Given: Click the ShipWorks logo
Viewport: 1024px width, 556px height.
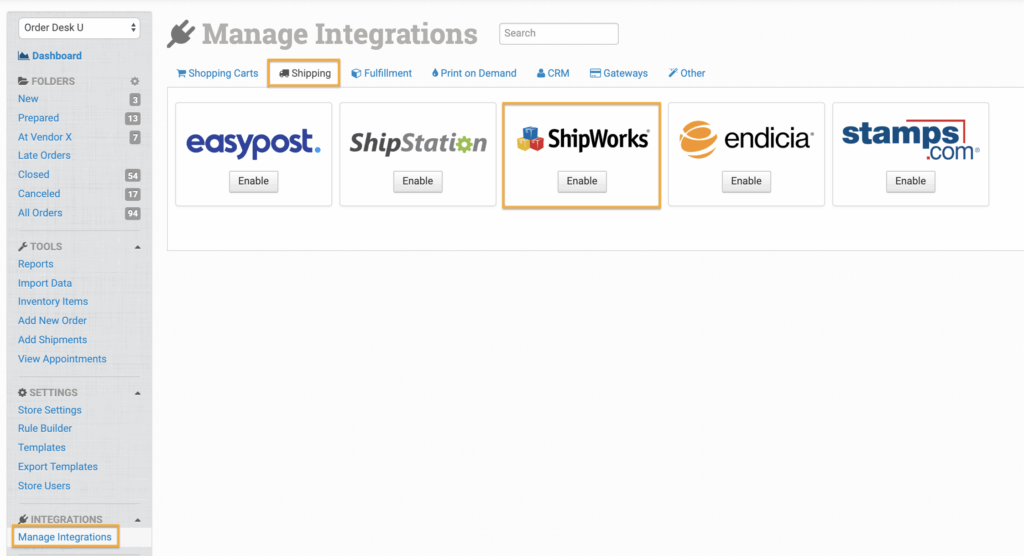Looking at the screenshot, I should (582, 139).
